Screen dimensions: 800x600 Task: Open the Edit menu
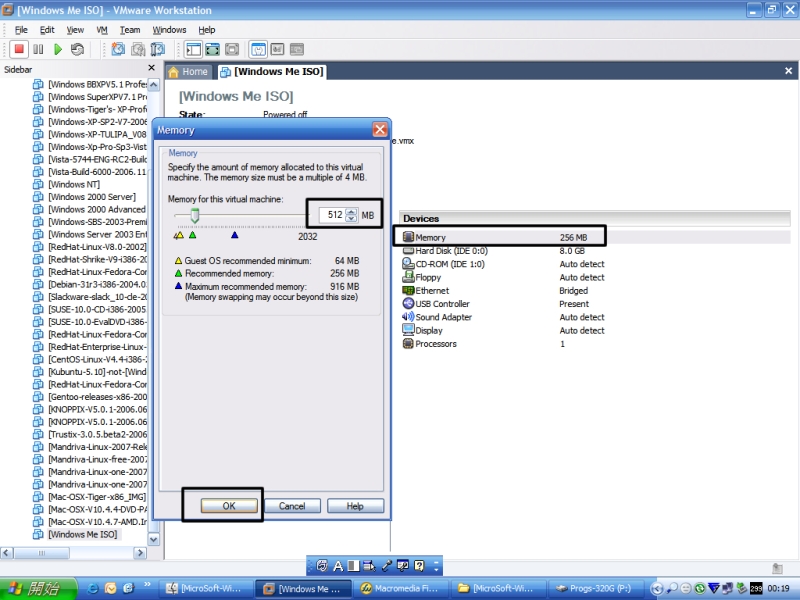(x=47, y=30)
